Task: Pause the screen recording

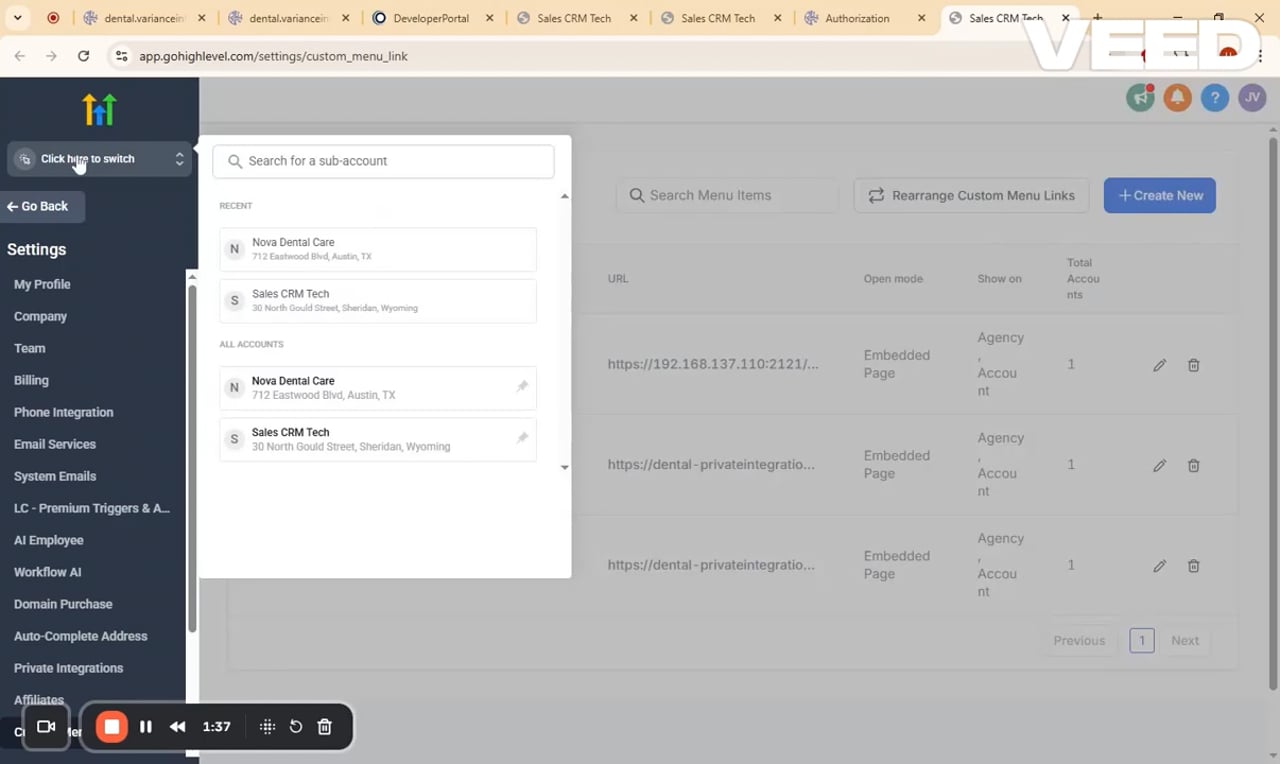Action: tap(146, 727)
